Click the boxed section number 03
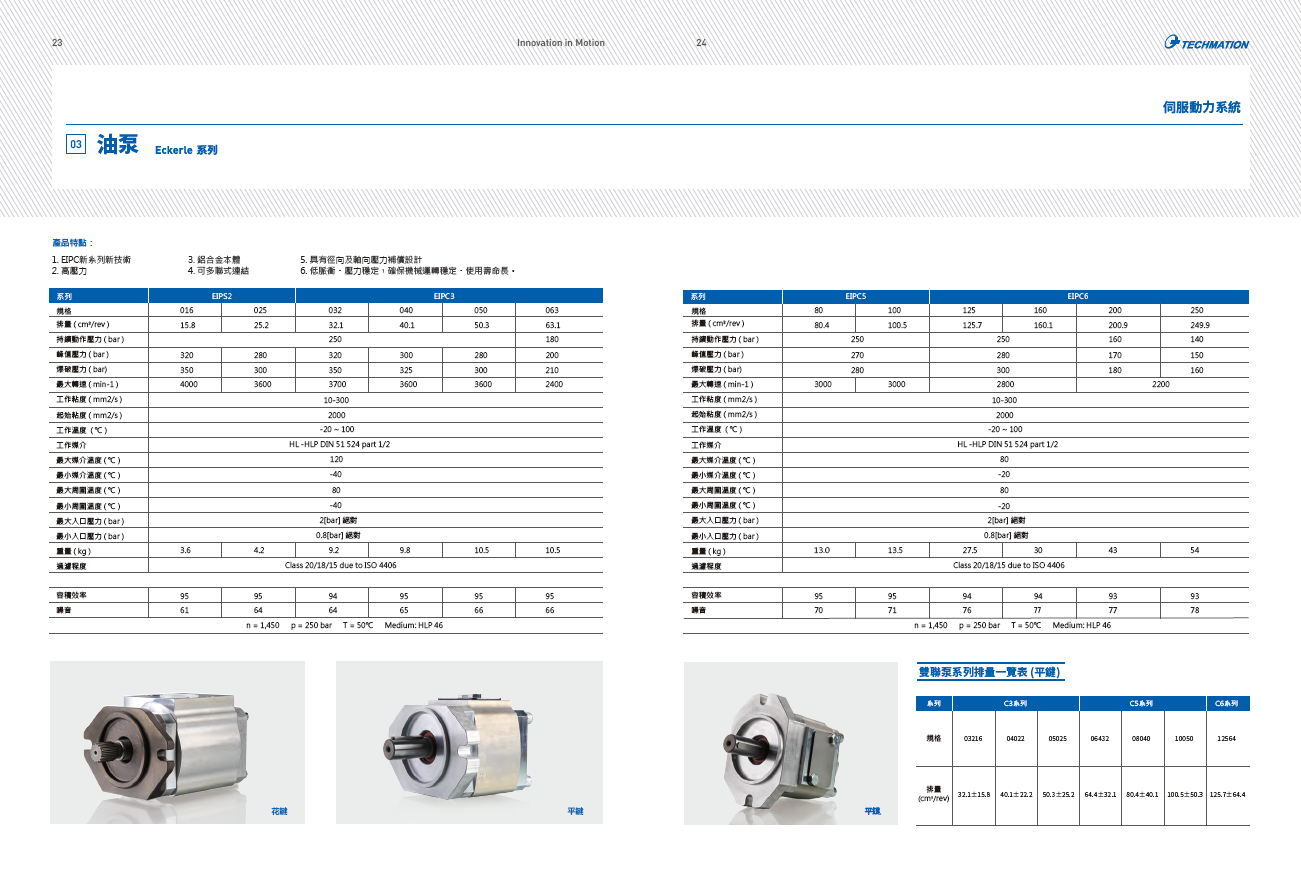 click(75, 145)
